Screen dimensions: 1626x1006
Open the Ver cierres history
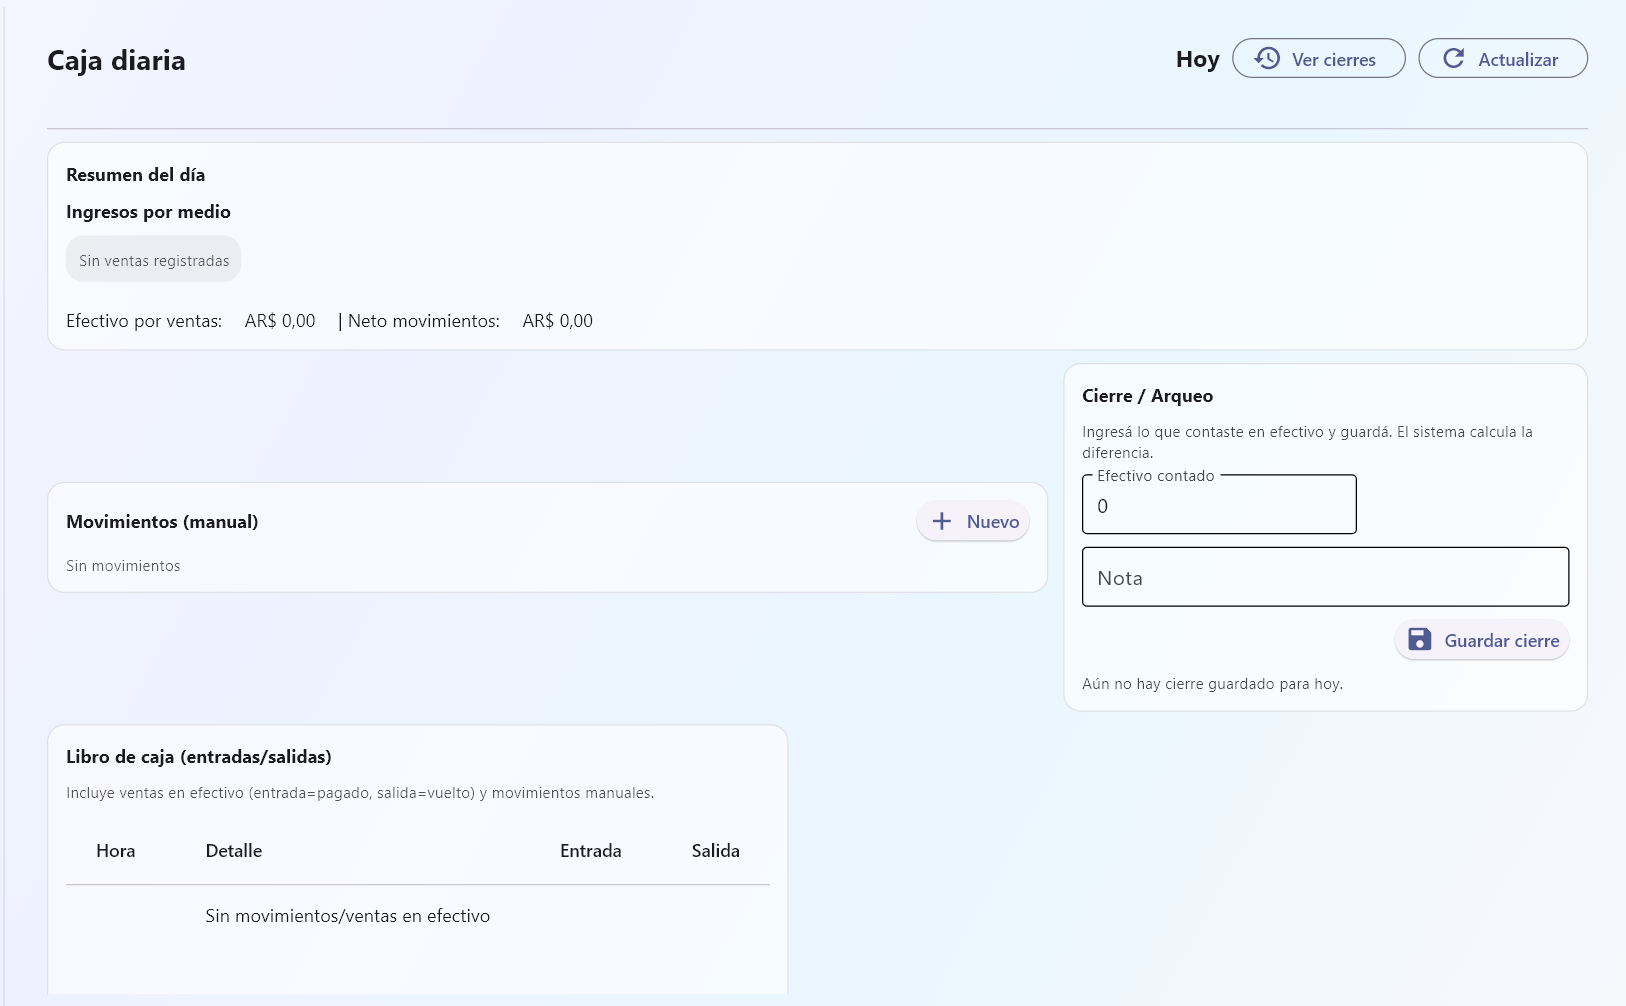click(1318, 59)
